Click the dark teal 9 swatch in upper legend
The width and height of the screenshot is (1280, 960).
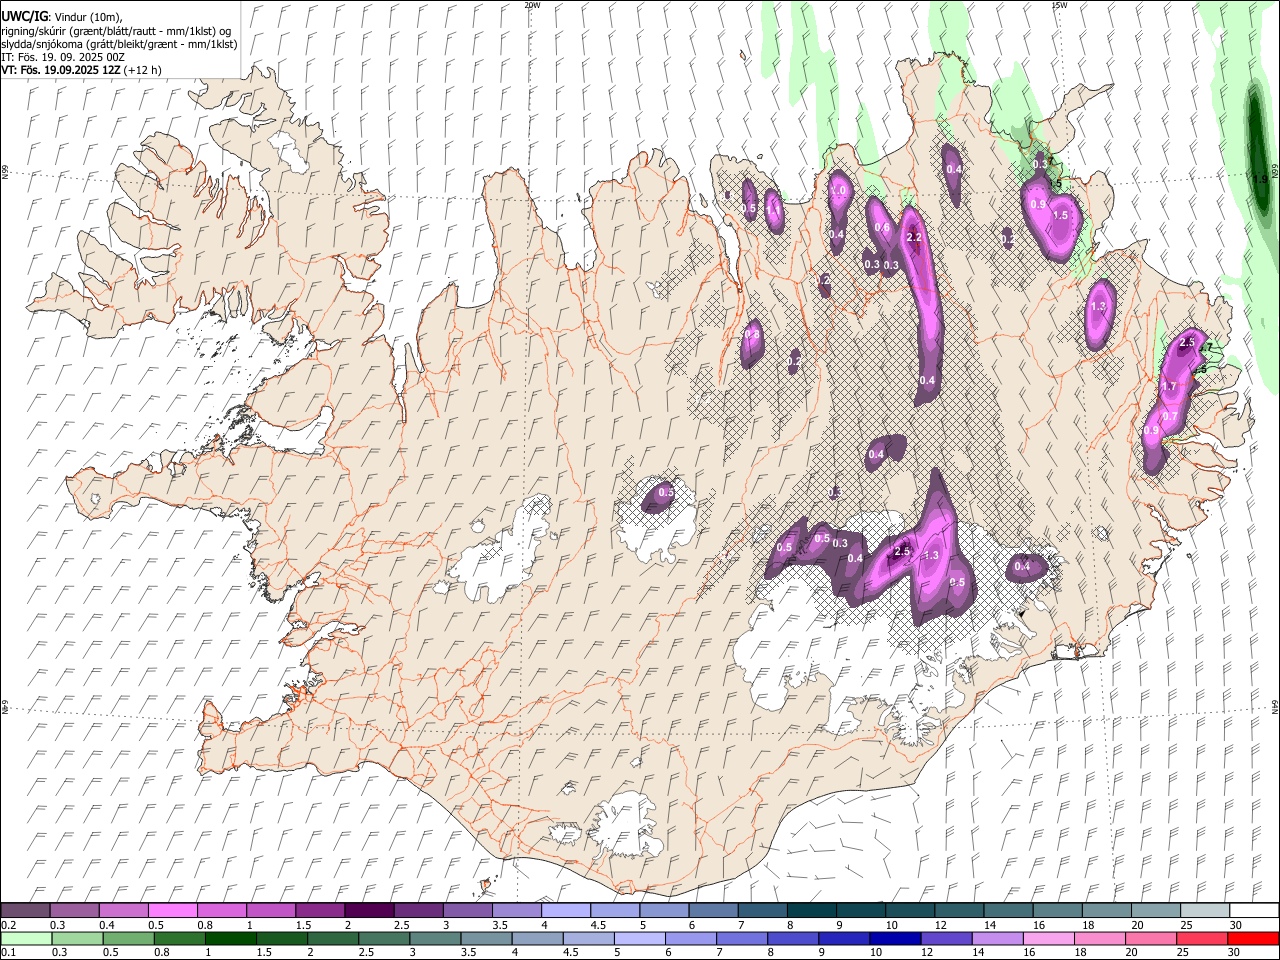[x=861, y=910]
